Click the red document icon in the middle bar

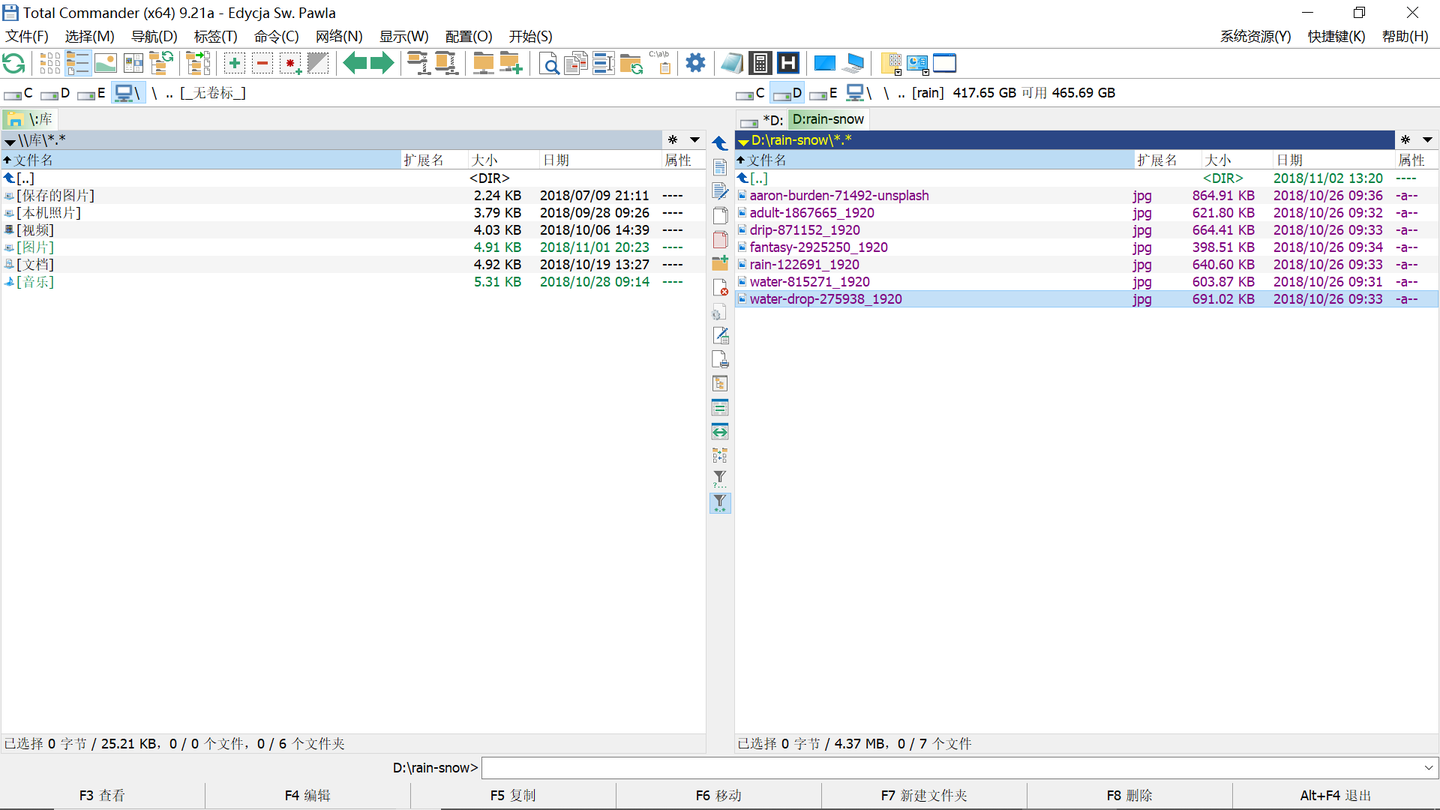point(720,240)
